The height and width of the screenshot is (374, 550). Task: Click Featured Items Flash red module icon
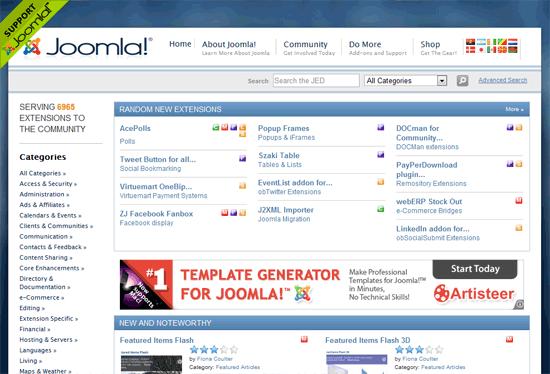pos(304,339)
